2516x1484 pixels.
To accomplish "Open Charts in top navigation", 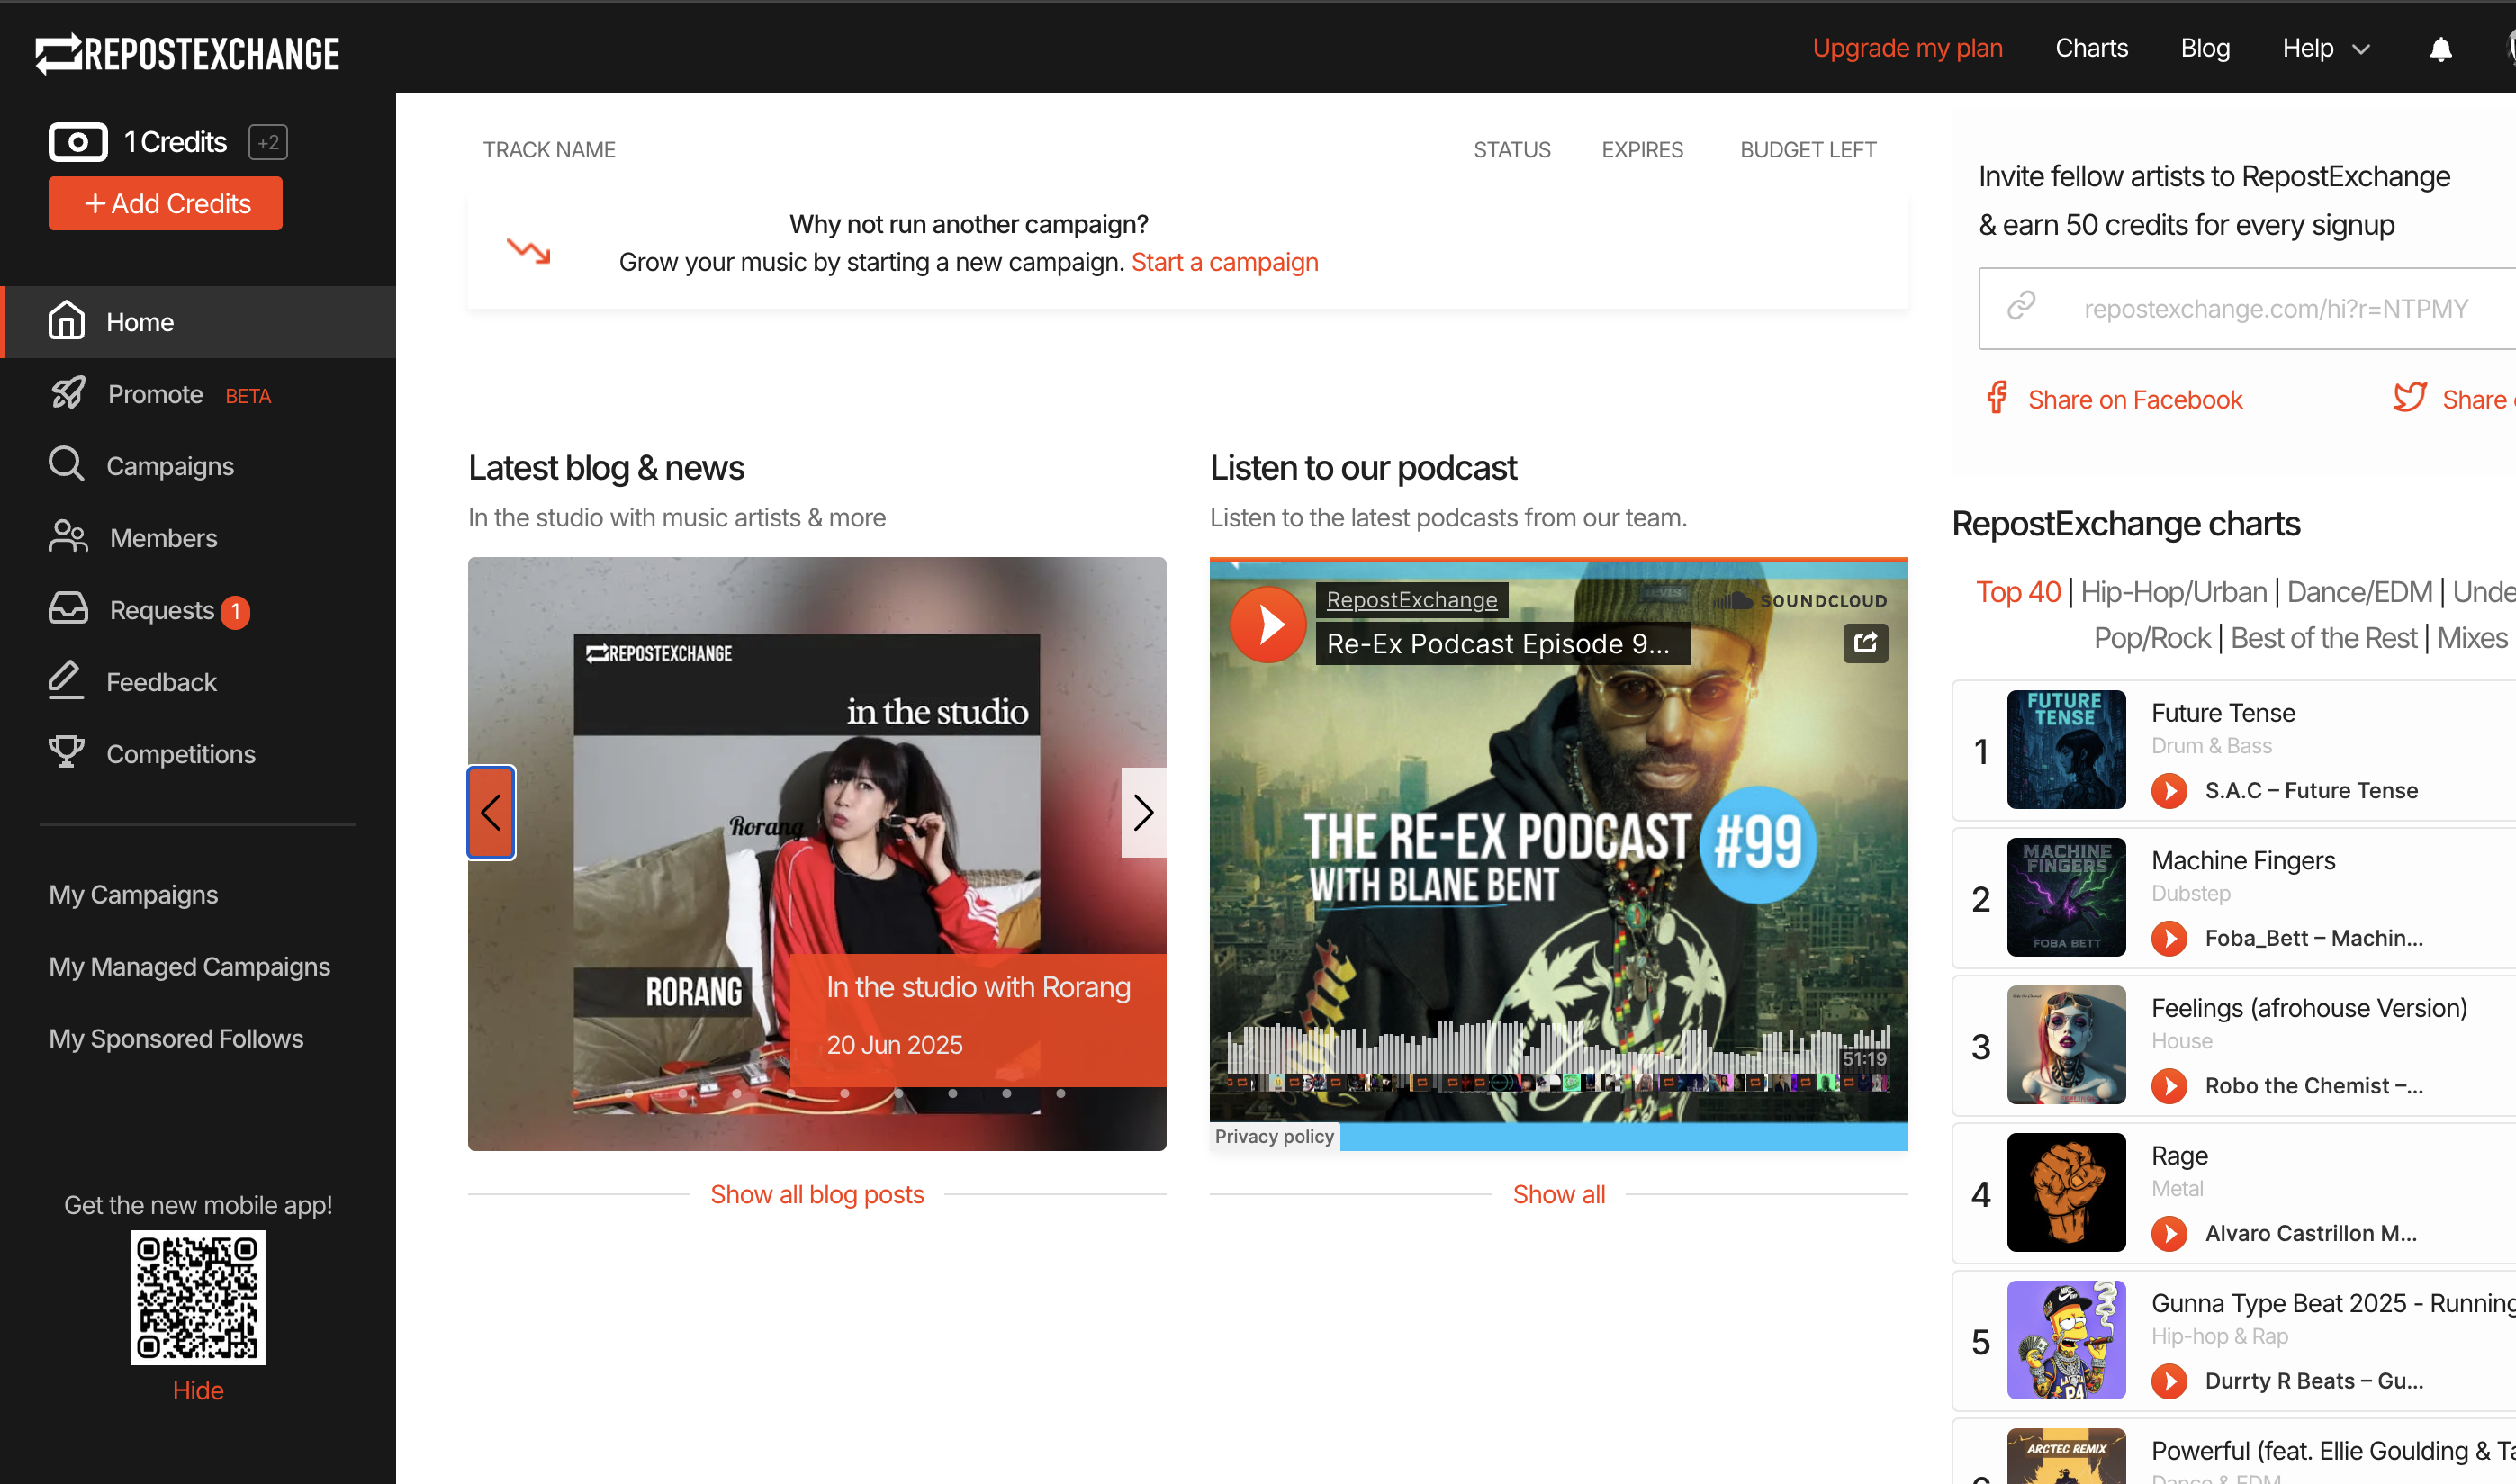I will (2091, 49).
